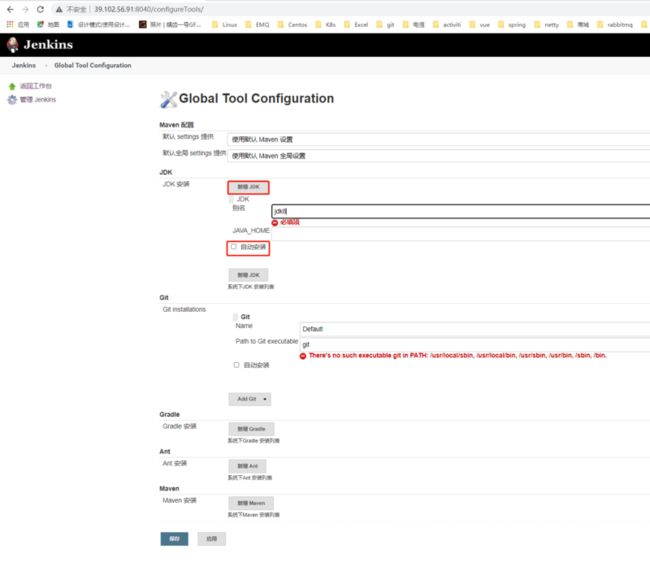Click the maps bookmark icon
The height and width of the screenshot is (588, 650).
(41, 24)
